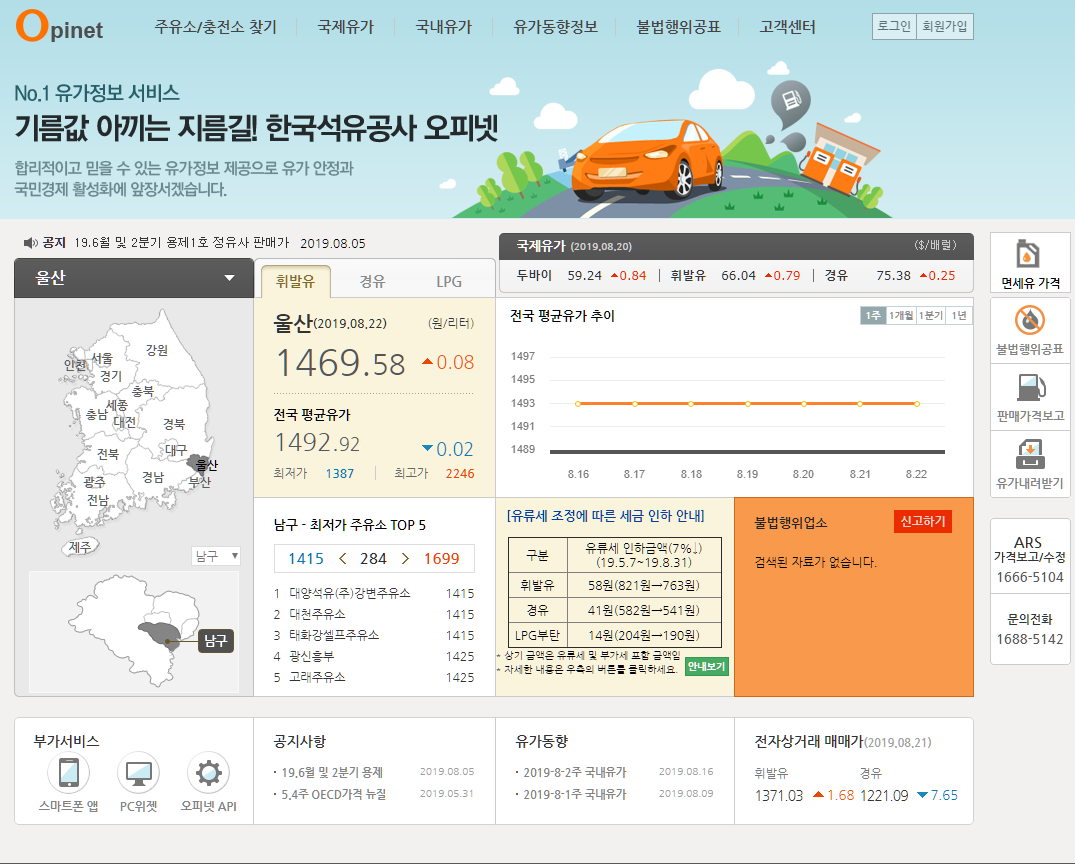1075x864 pixels.
Task: Select 서울 on the Korea map
Action: (102, 358)
